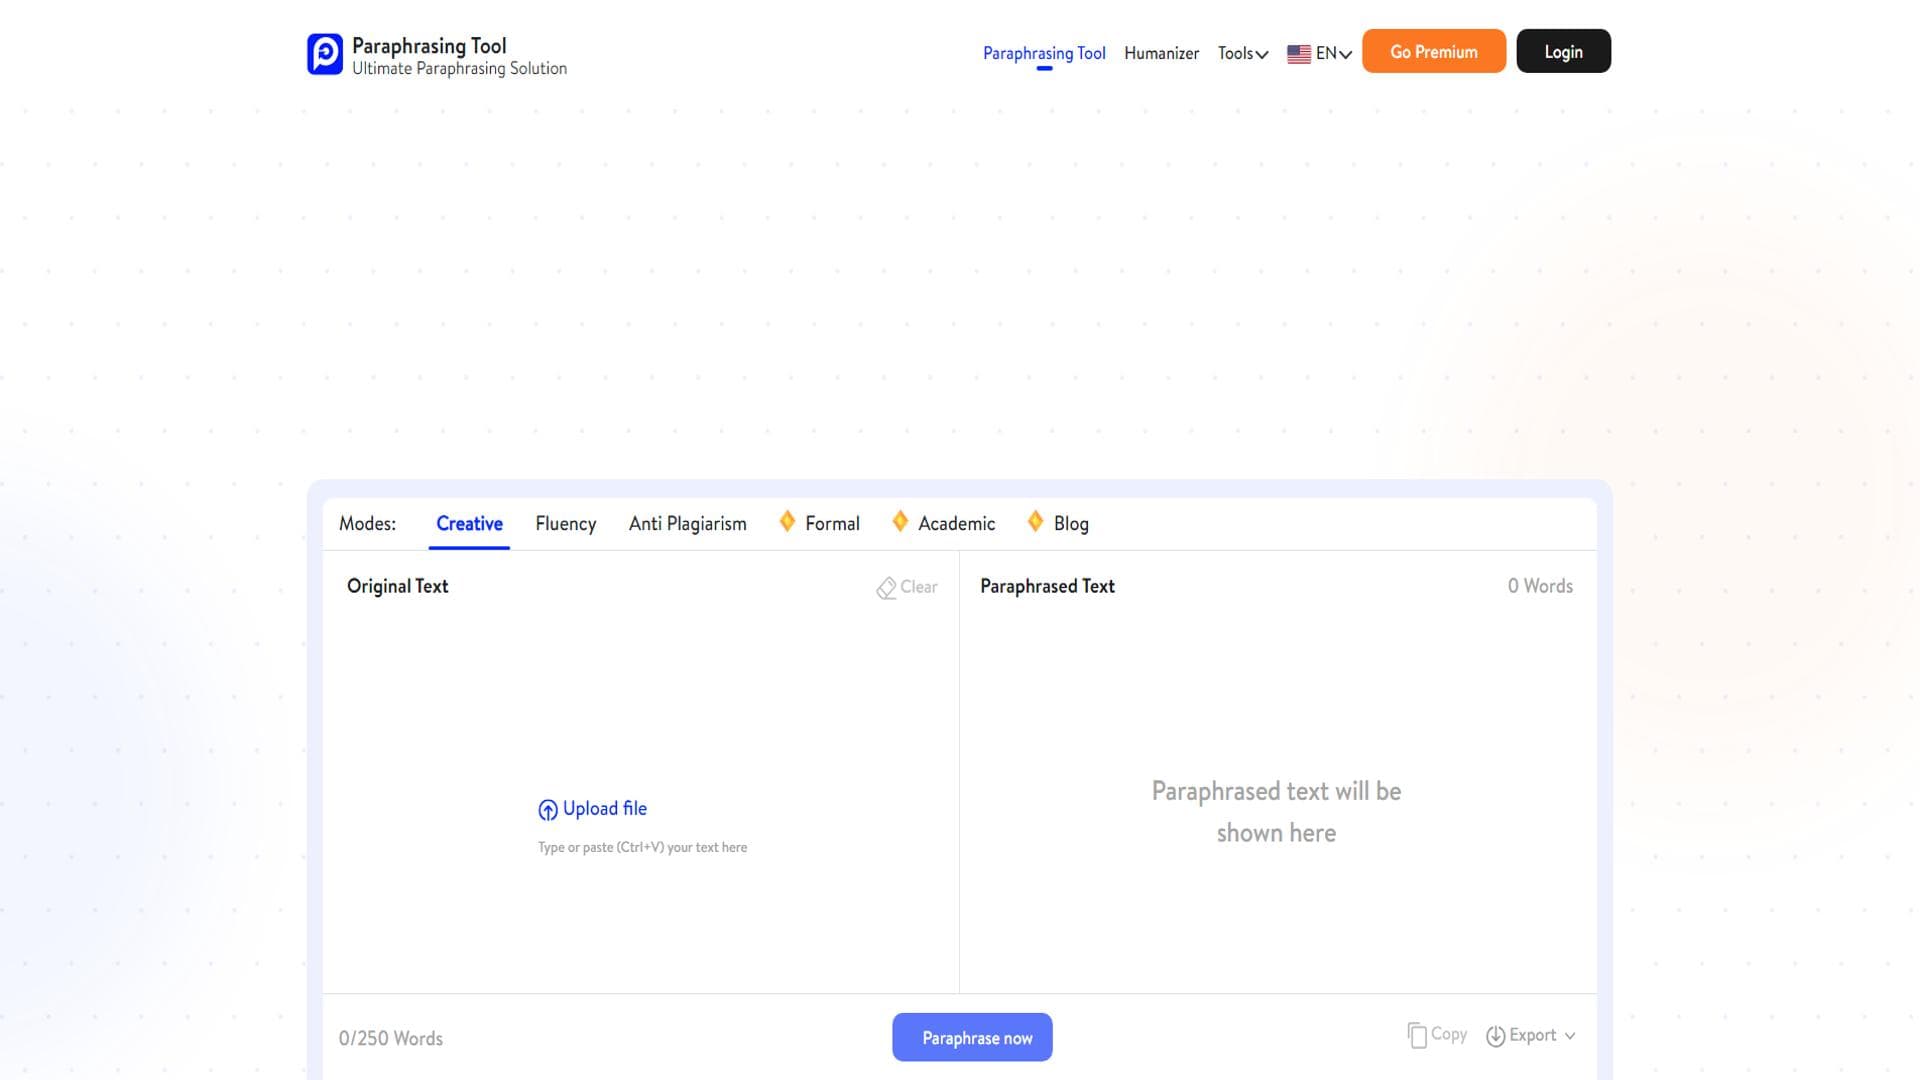Select the Anti Plagiarism mode tab
The image size is (1920, 1080).
[x=687, y=524]
